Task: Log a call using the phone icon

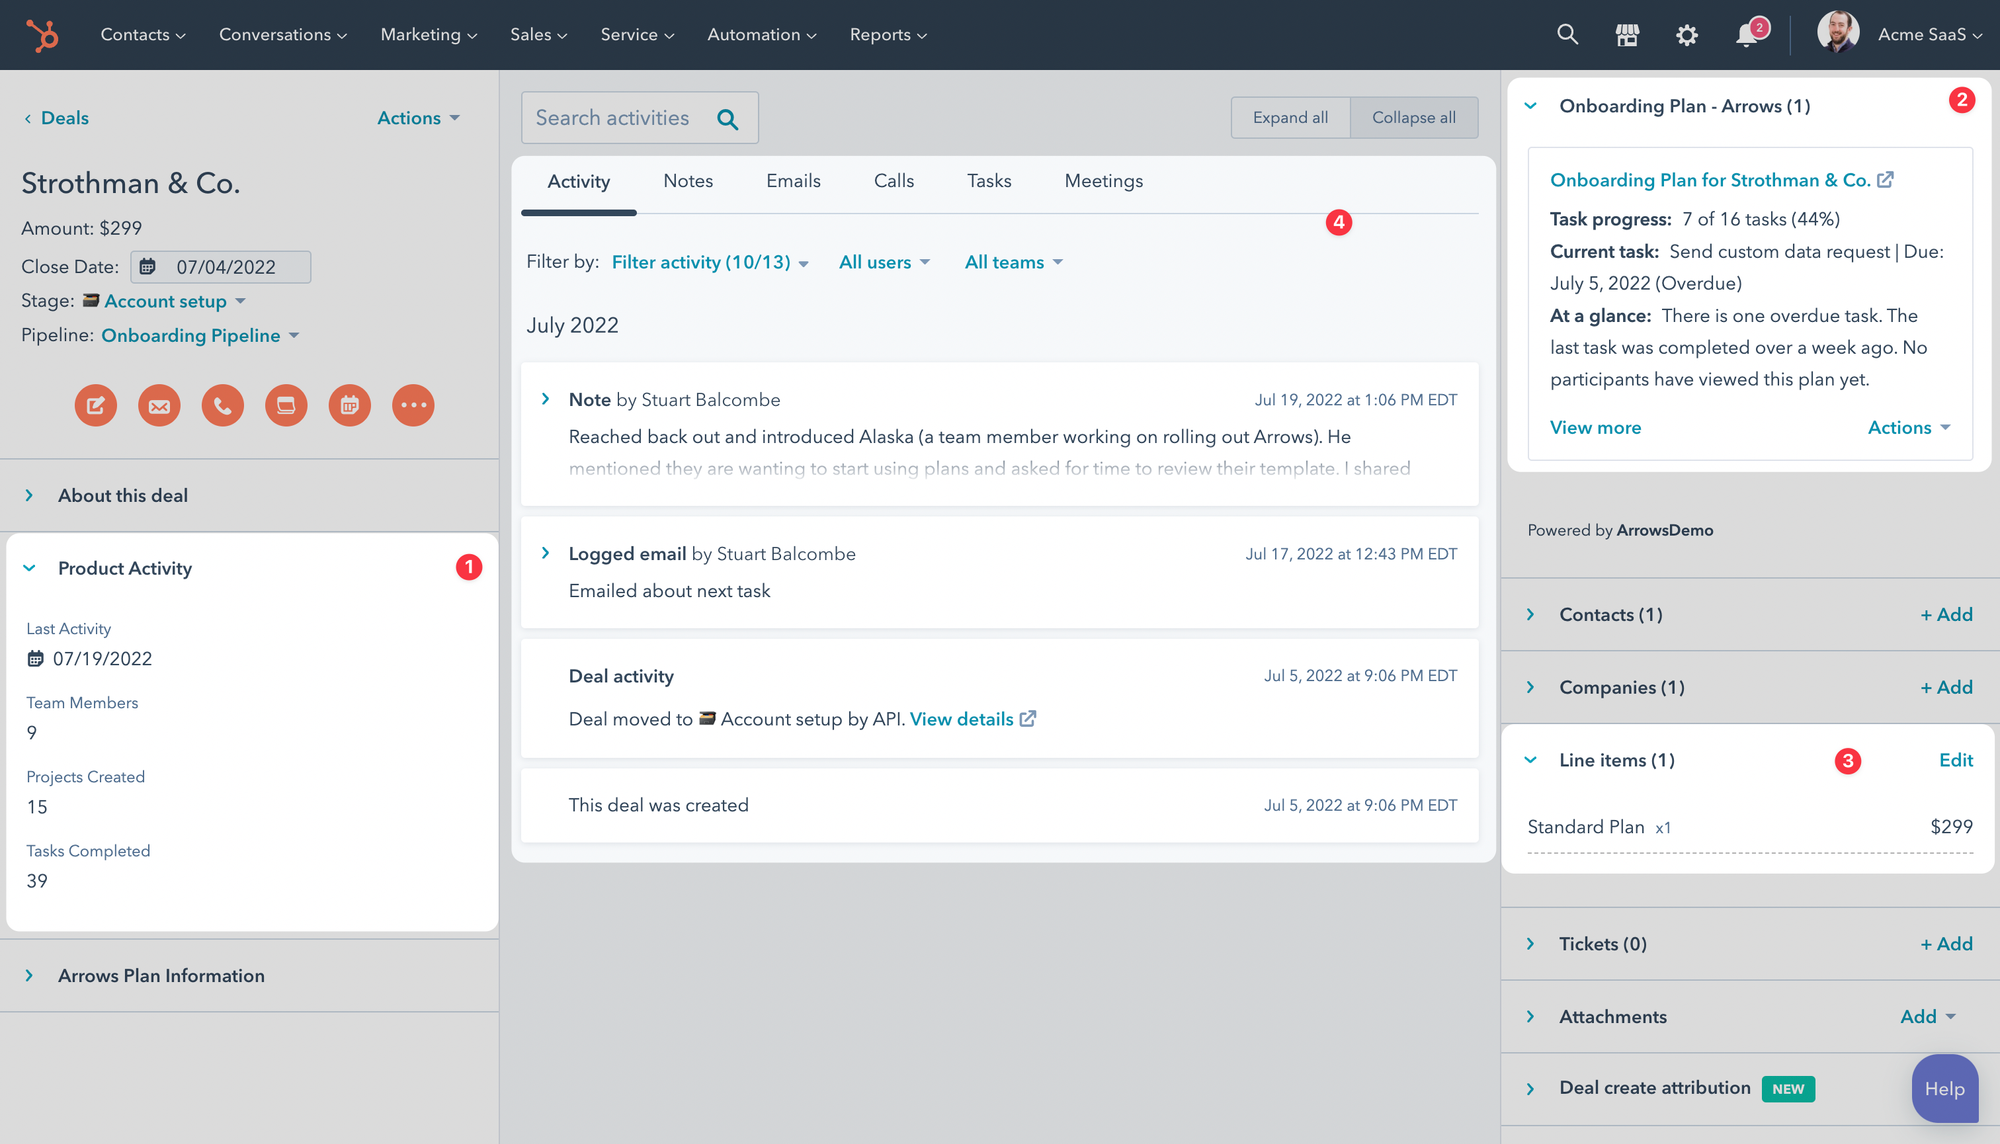Action: click(222, 405)
